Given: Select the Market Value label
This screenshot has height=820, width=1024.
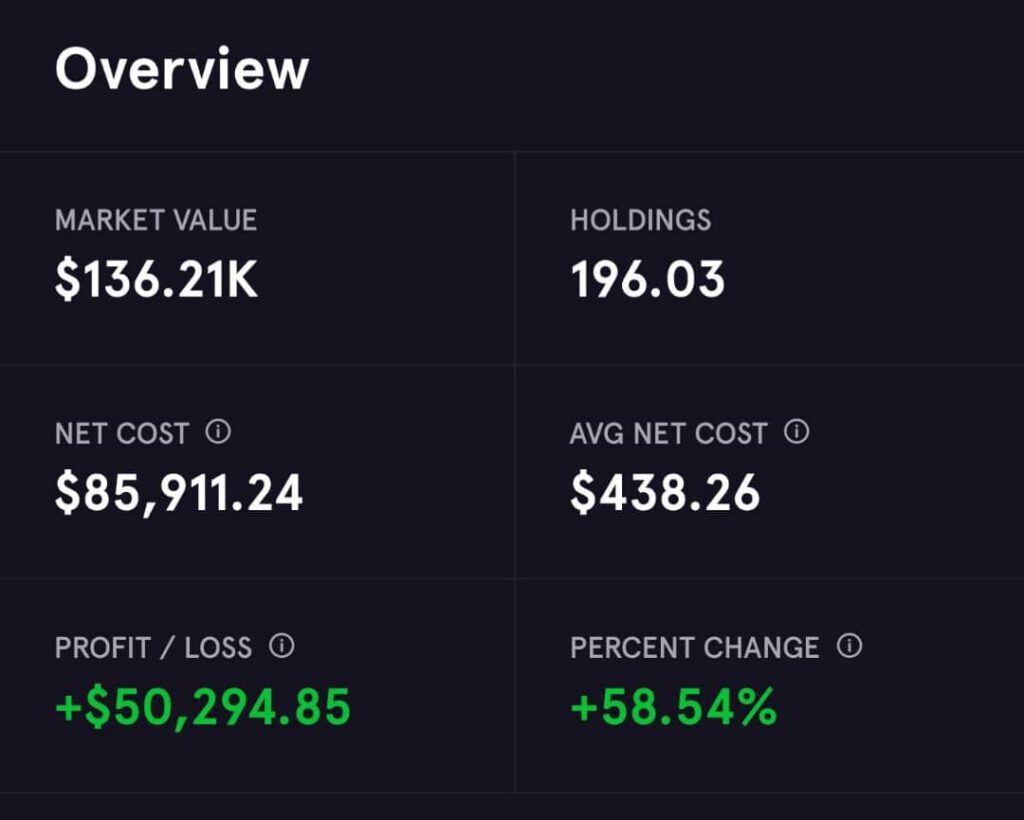Looking at the screenshot, I should (156, 220).
